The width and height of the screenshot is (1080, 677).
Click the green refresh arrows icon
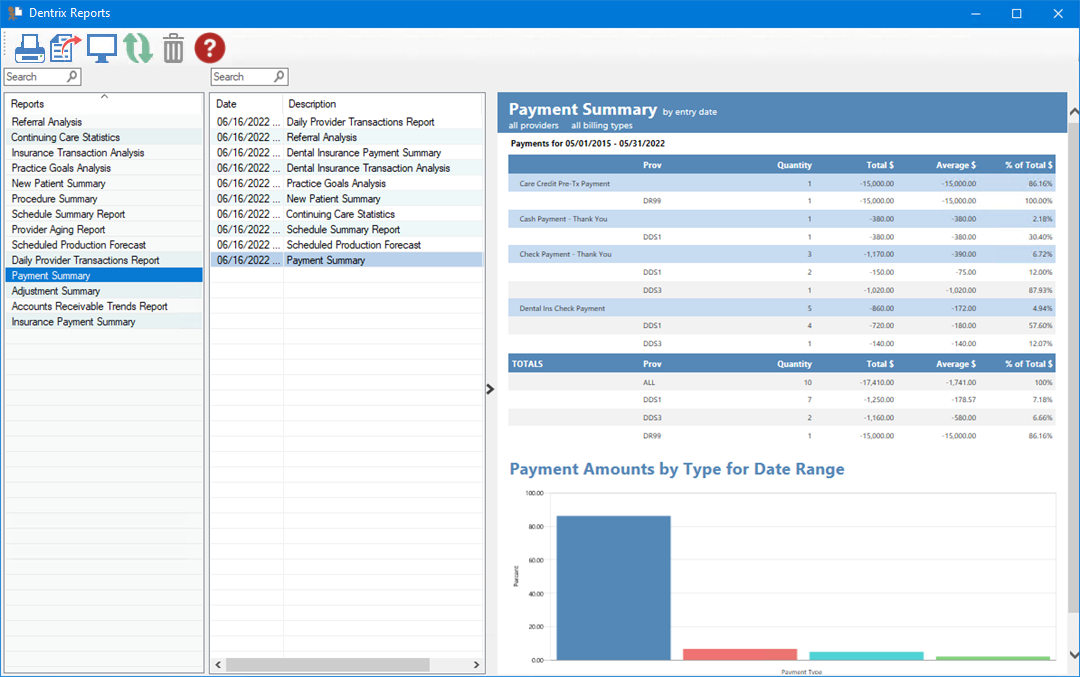138,48
